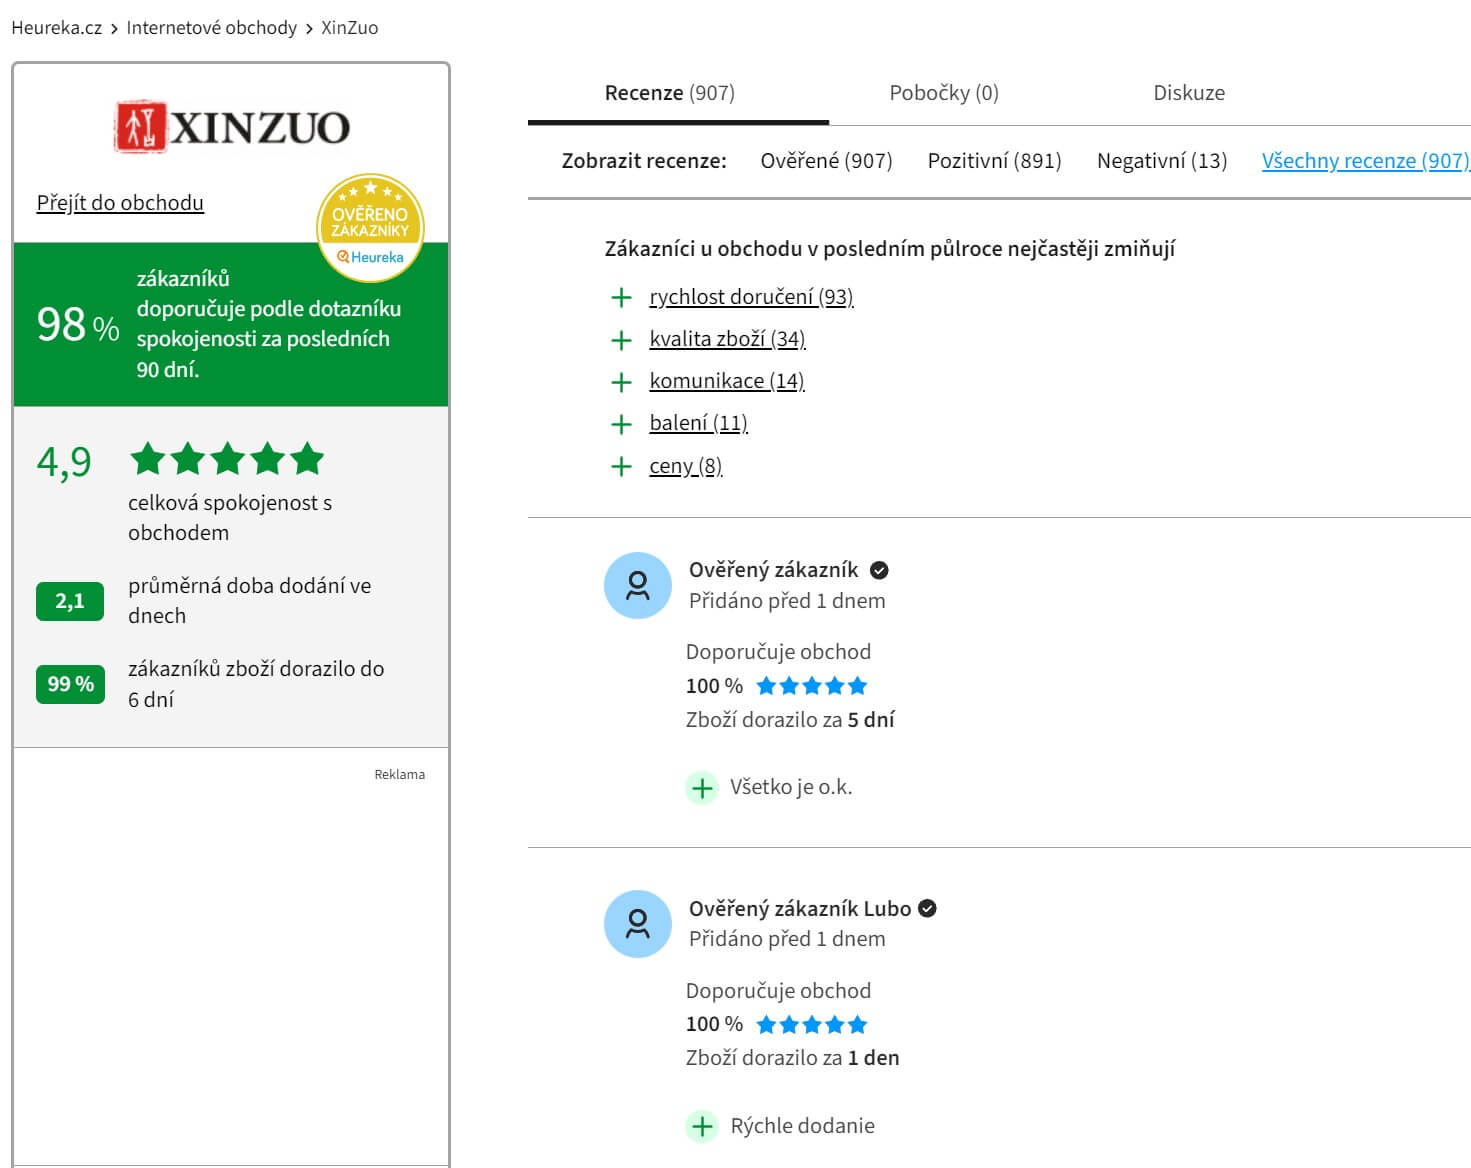
Task: Click the blue stars in Lubo's review
Action: [x=811, y=1024]
